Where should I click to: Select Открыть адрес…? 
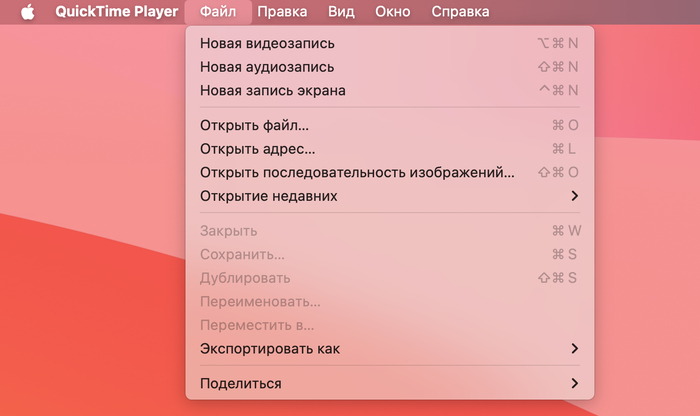257,149
